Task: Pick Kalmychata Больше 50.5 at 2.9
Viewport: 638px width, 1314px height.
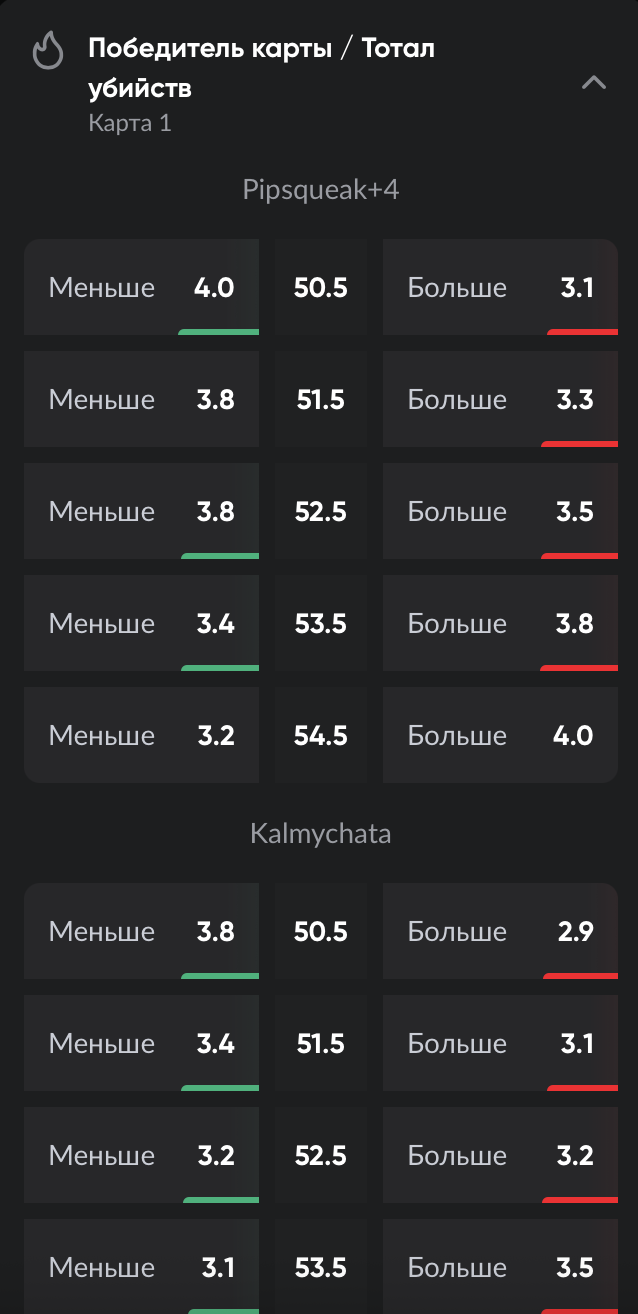Action: pyautogui.click(x=500, y=932)
